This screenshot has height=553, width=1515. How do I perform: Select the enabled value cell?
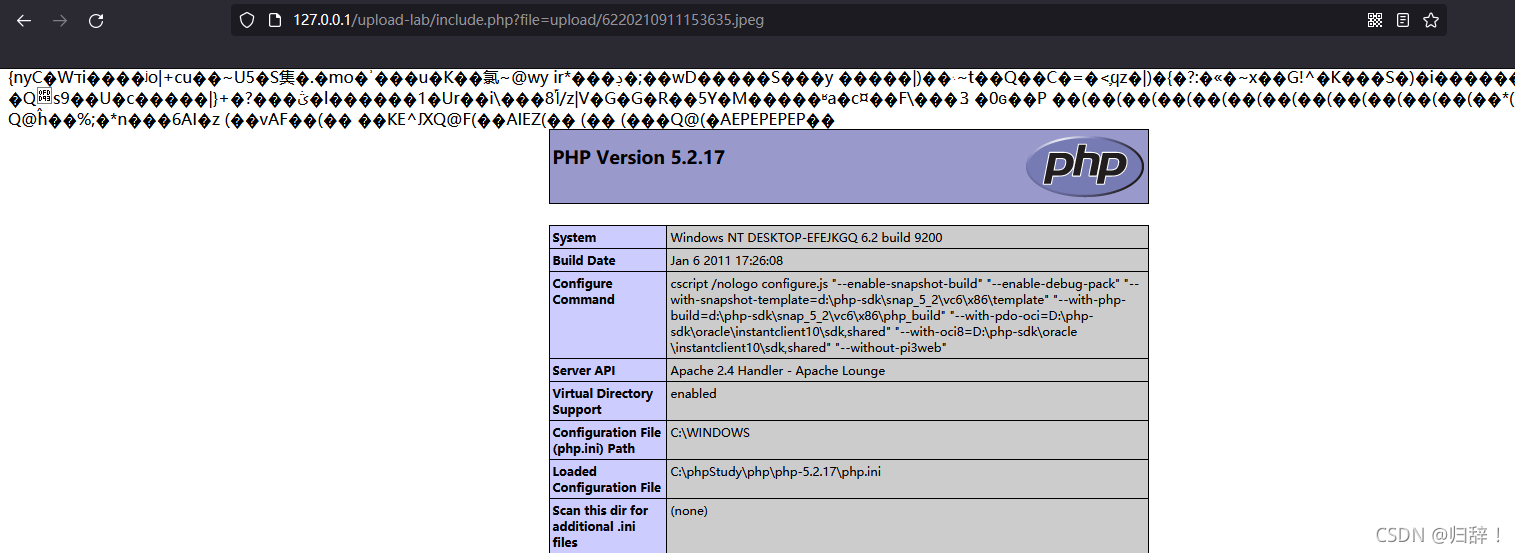(907, 401)
